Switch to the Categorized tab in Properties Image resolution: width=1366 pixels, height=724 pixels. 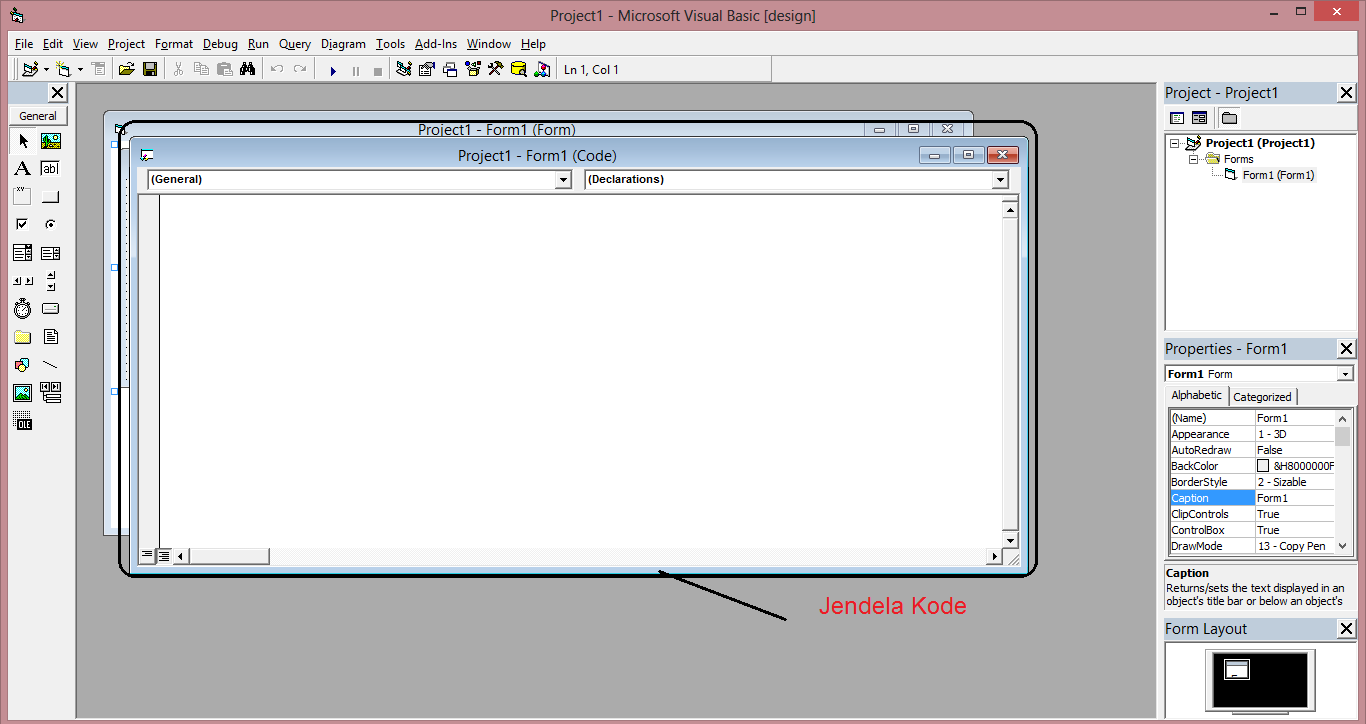click(1262, 396)
